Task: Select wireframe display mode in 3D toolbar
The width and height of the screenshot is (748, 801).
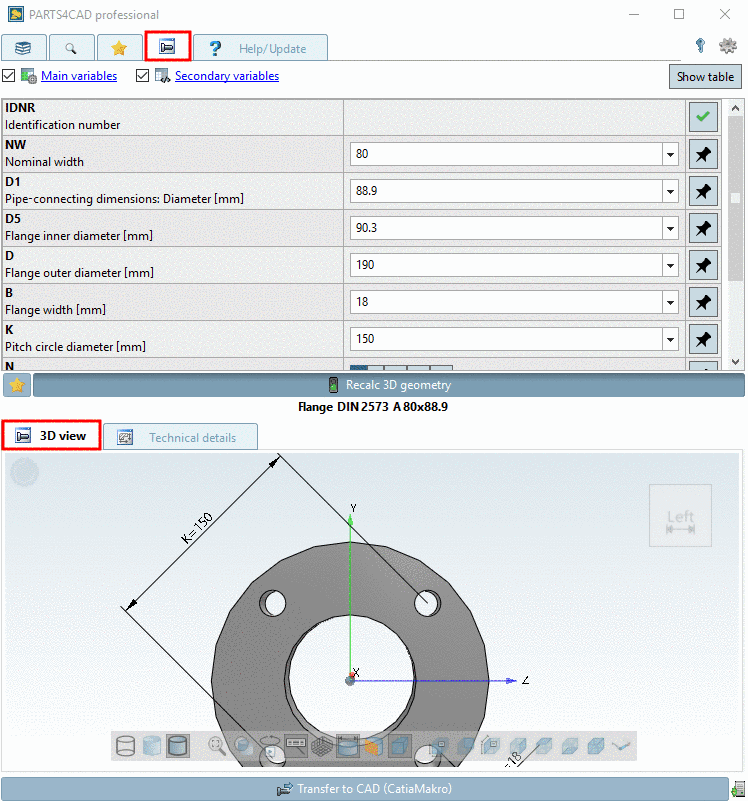Action: point(126,746)
